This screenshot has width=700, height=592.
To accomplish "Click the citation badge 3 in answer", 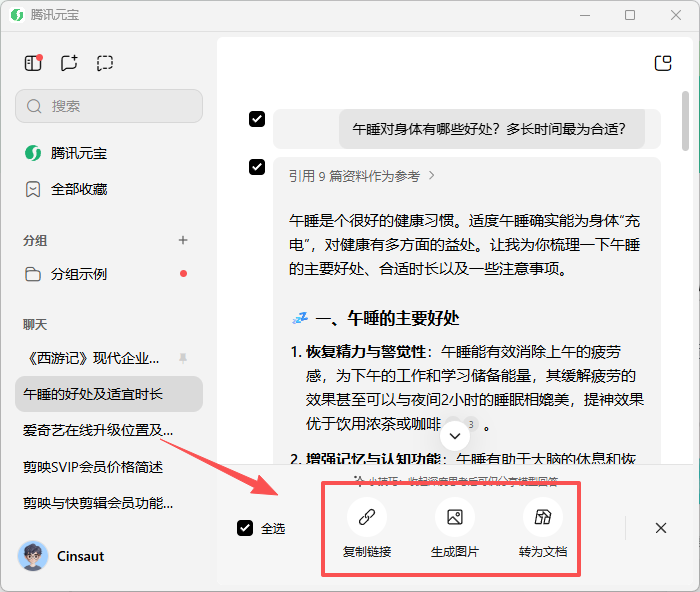I will [x=471, y=424].
